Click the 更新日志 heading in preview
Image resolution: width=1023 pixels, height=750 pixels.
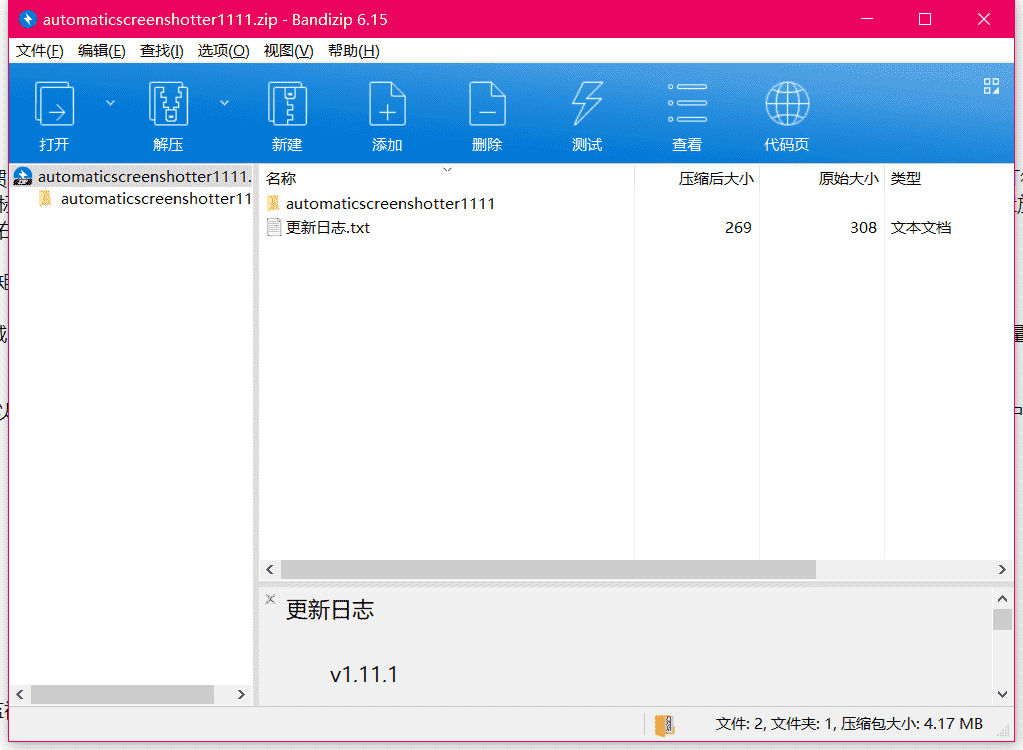[x=330, y=610]
